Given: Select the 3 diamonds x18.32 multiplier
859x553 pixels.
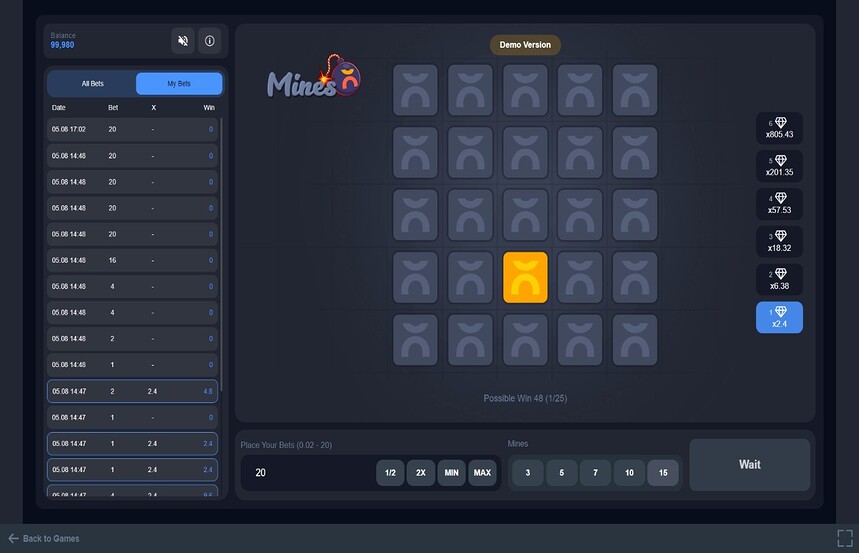Looking at the screenshot, I should point(779,242).
